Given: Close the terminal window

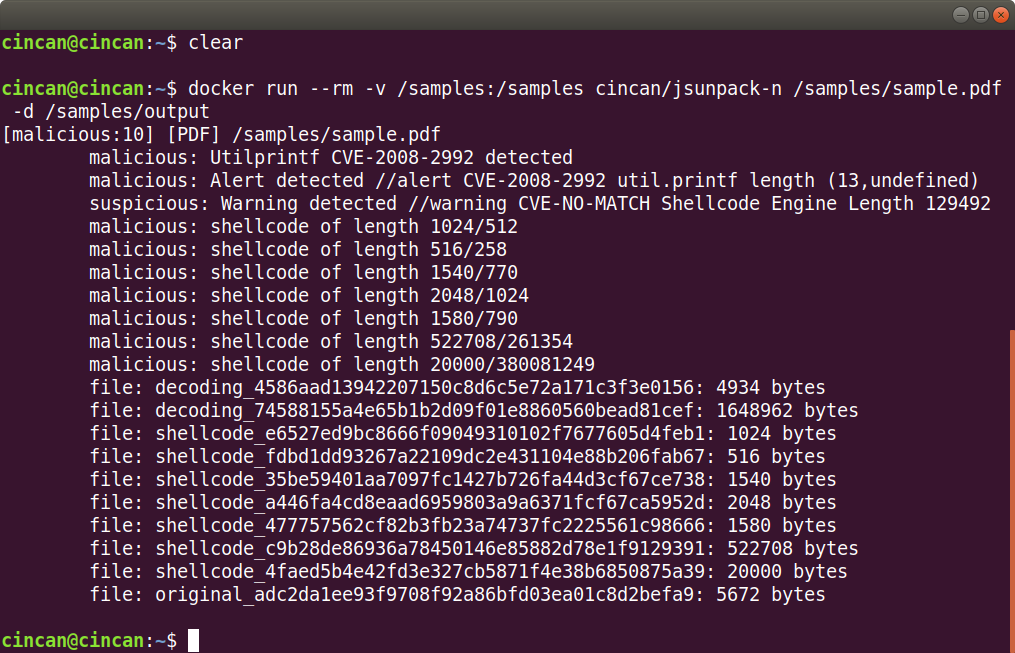Looking at the screenshot, I should (1001, 14).
